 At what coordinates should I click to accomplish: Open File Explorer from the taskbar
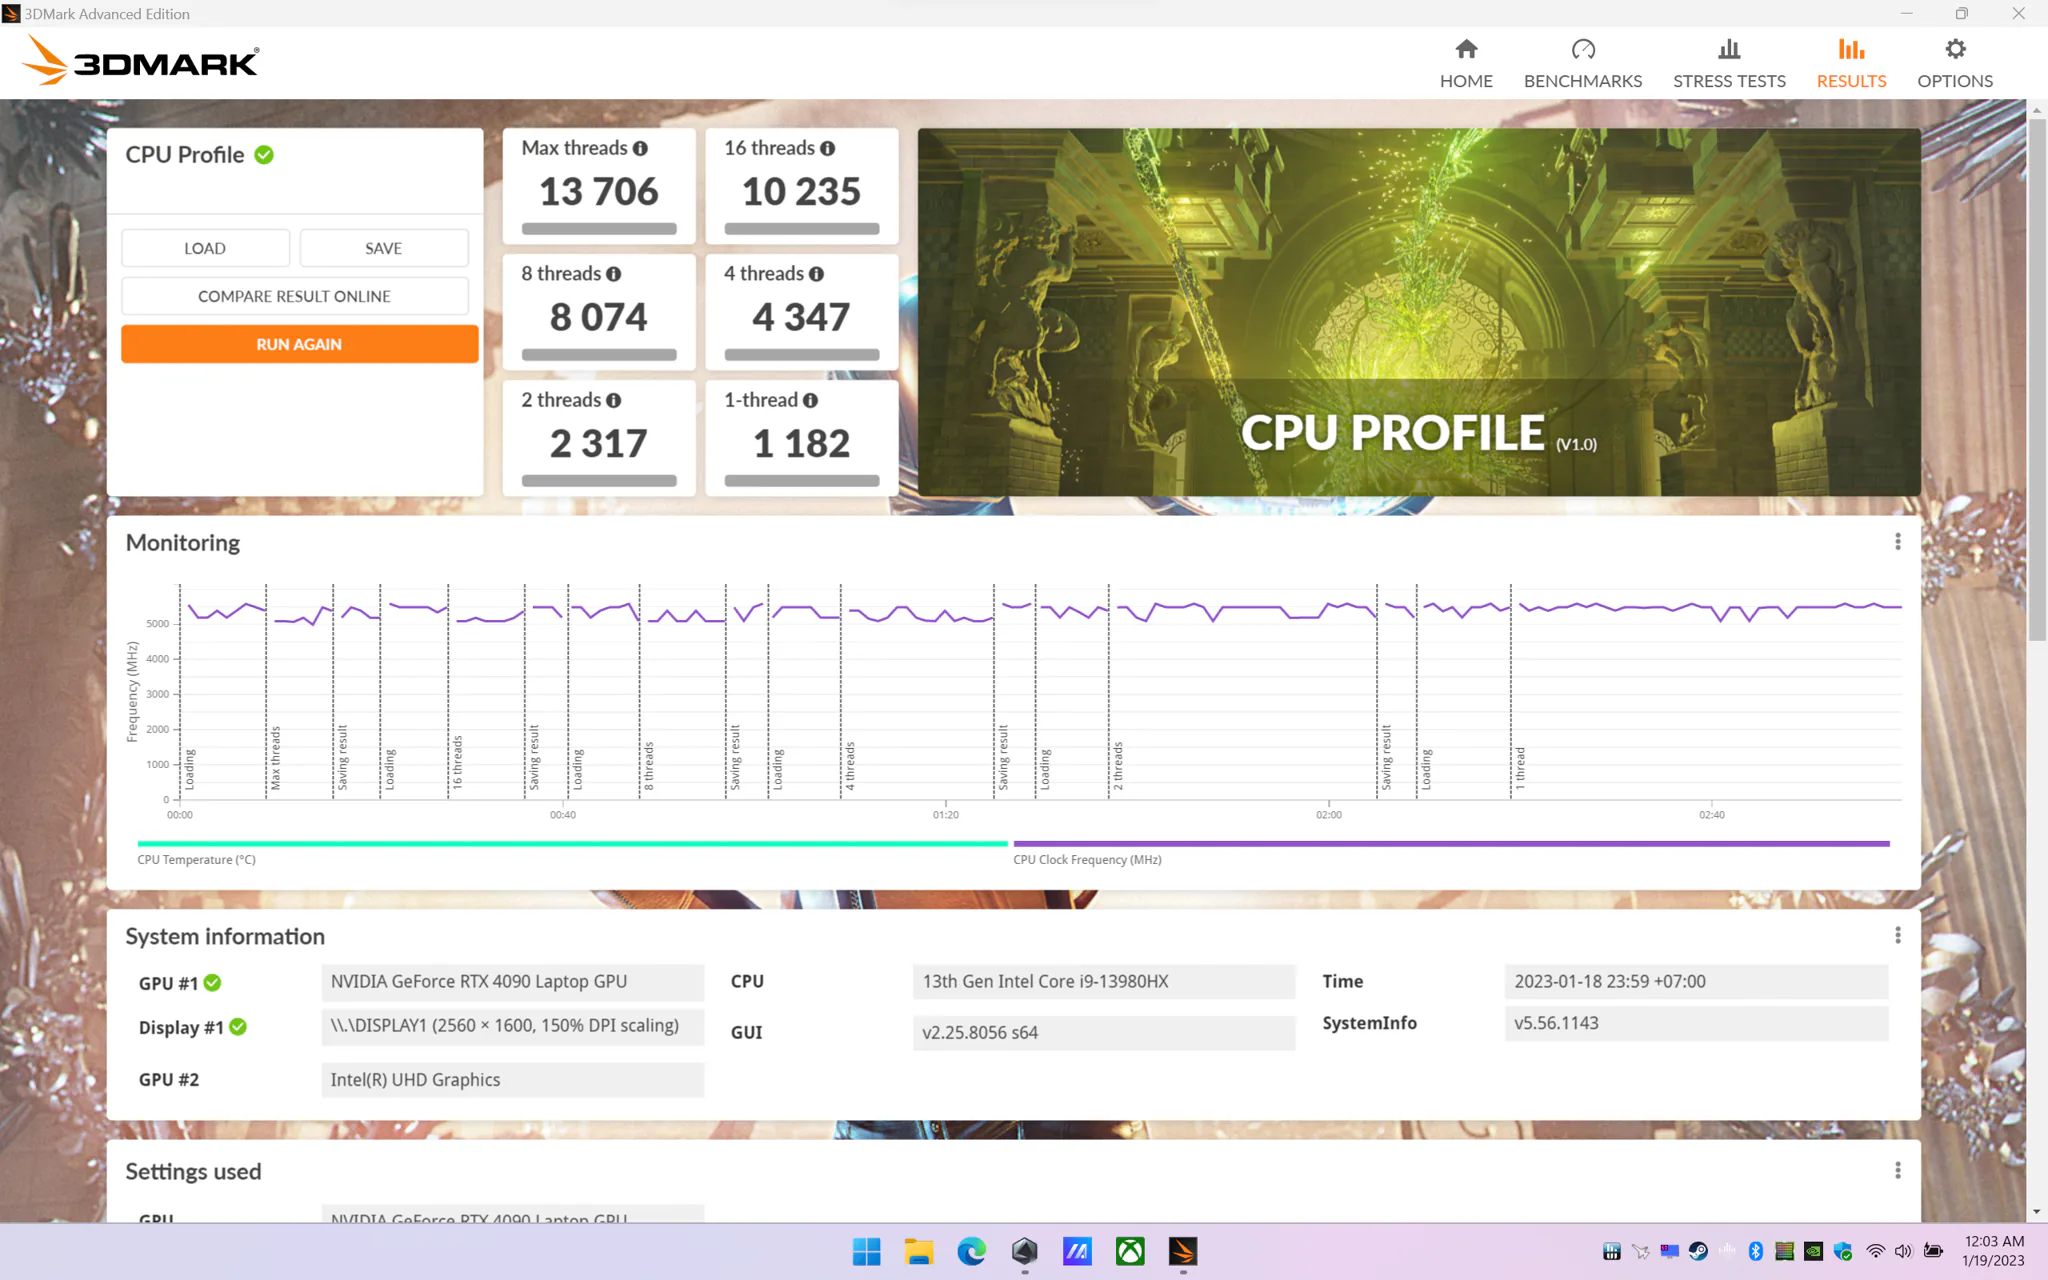point(918,1251)
